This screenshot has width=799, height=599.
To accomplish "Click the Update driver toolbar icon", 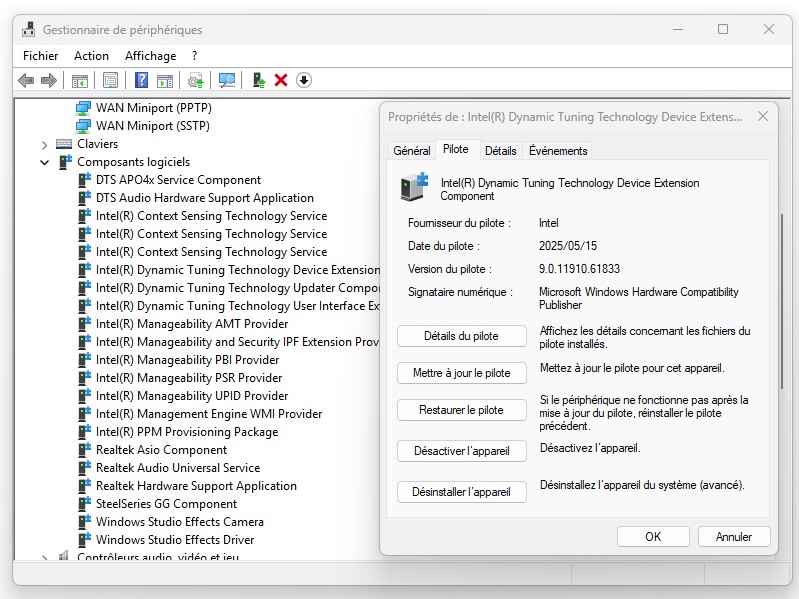I will pyautogui.click(x=195, y=80).
